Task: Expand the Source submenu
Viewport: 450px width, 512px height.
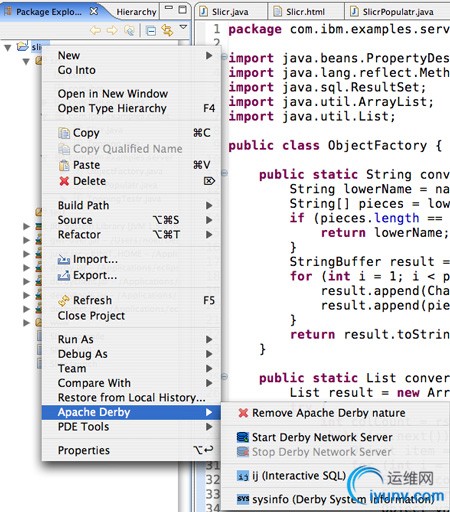Action: pyautogui.click(x=131, y=220)
